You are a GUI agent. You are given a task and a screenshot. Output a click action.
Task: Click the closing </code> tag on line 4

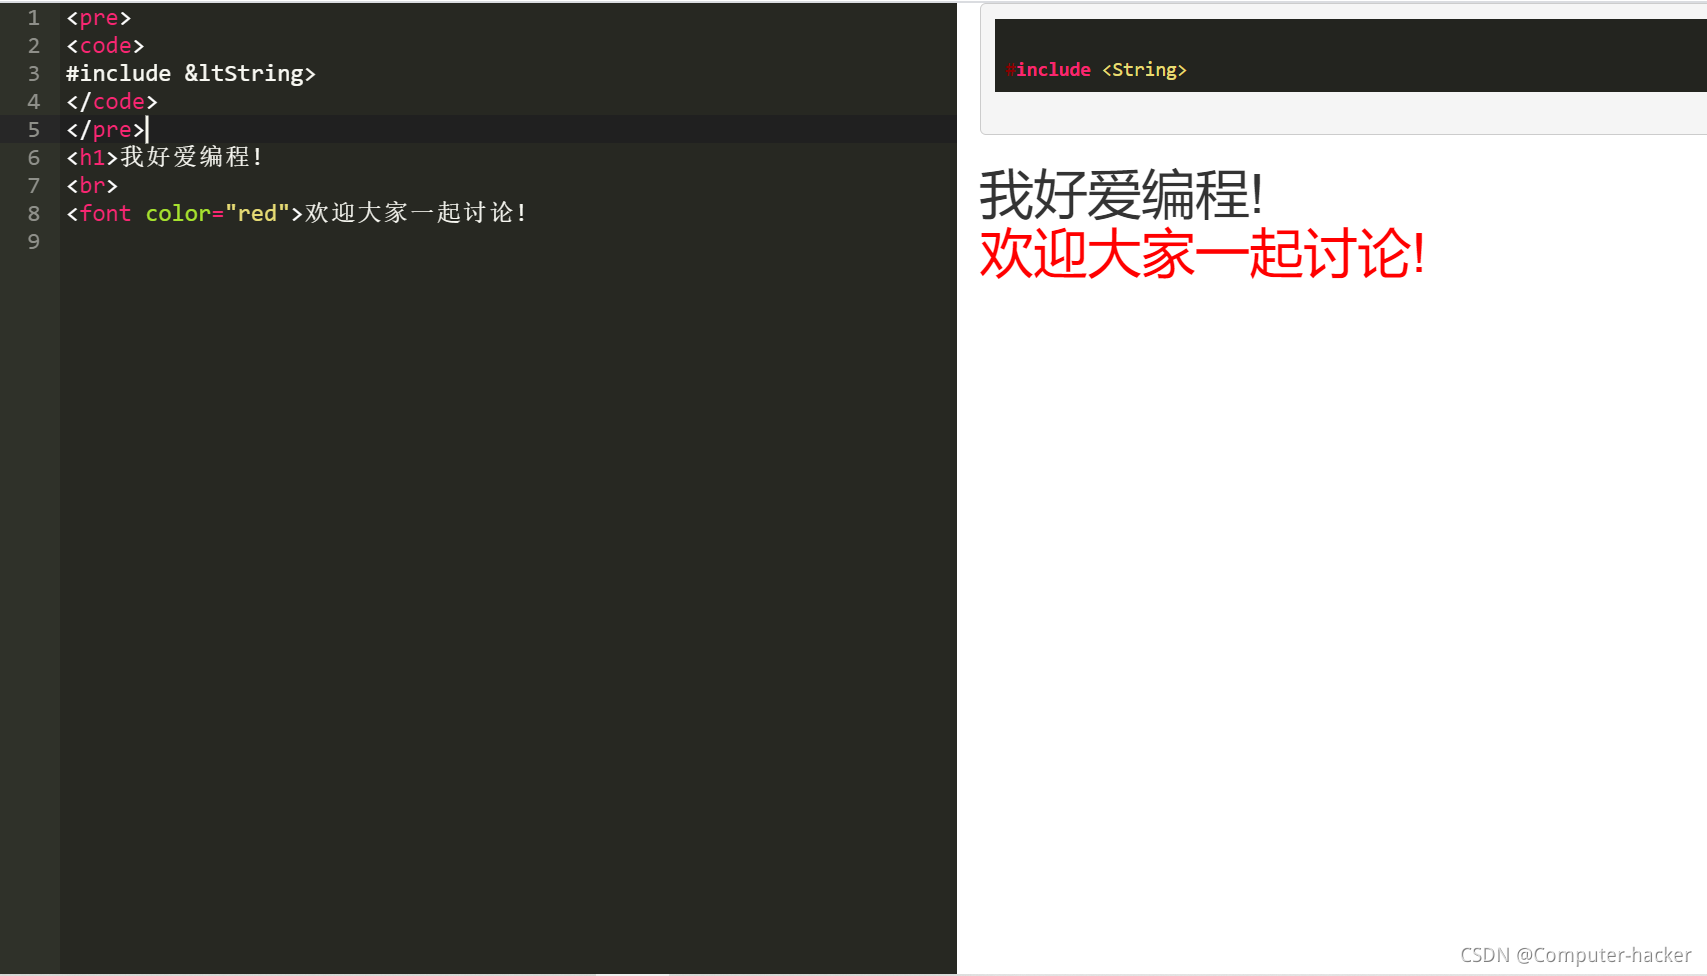(x=110, y=101)
